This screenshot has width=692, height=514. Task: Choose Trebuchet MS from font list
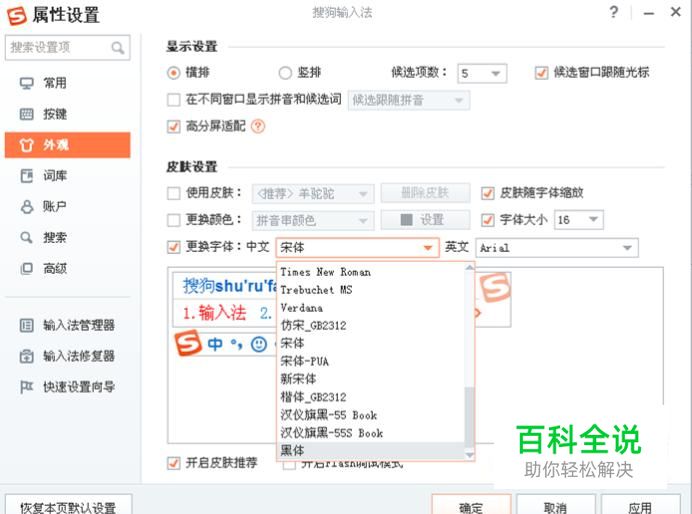pyautogui.click(x=371, y=290)
